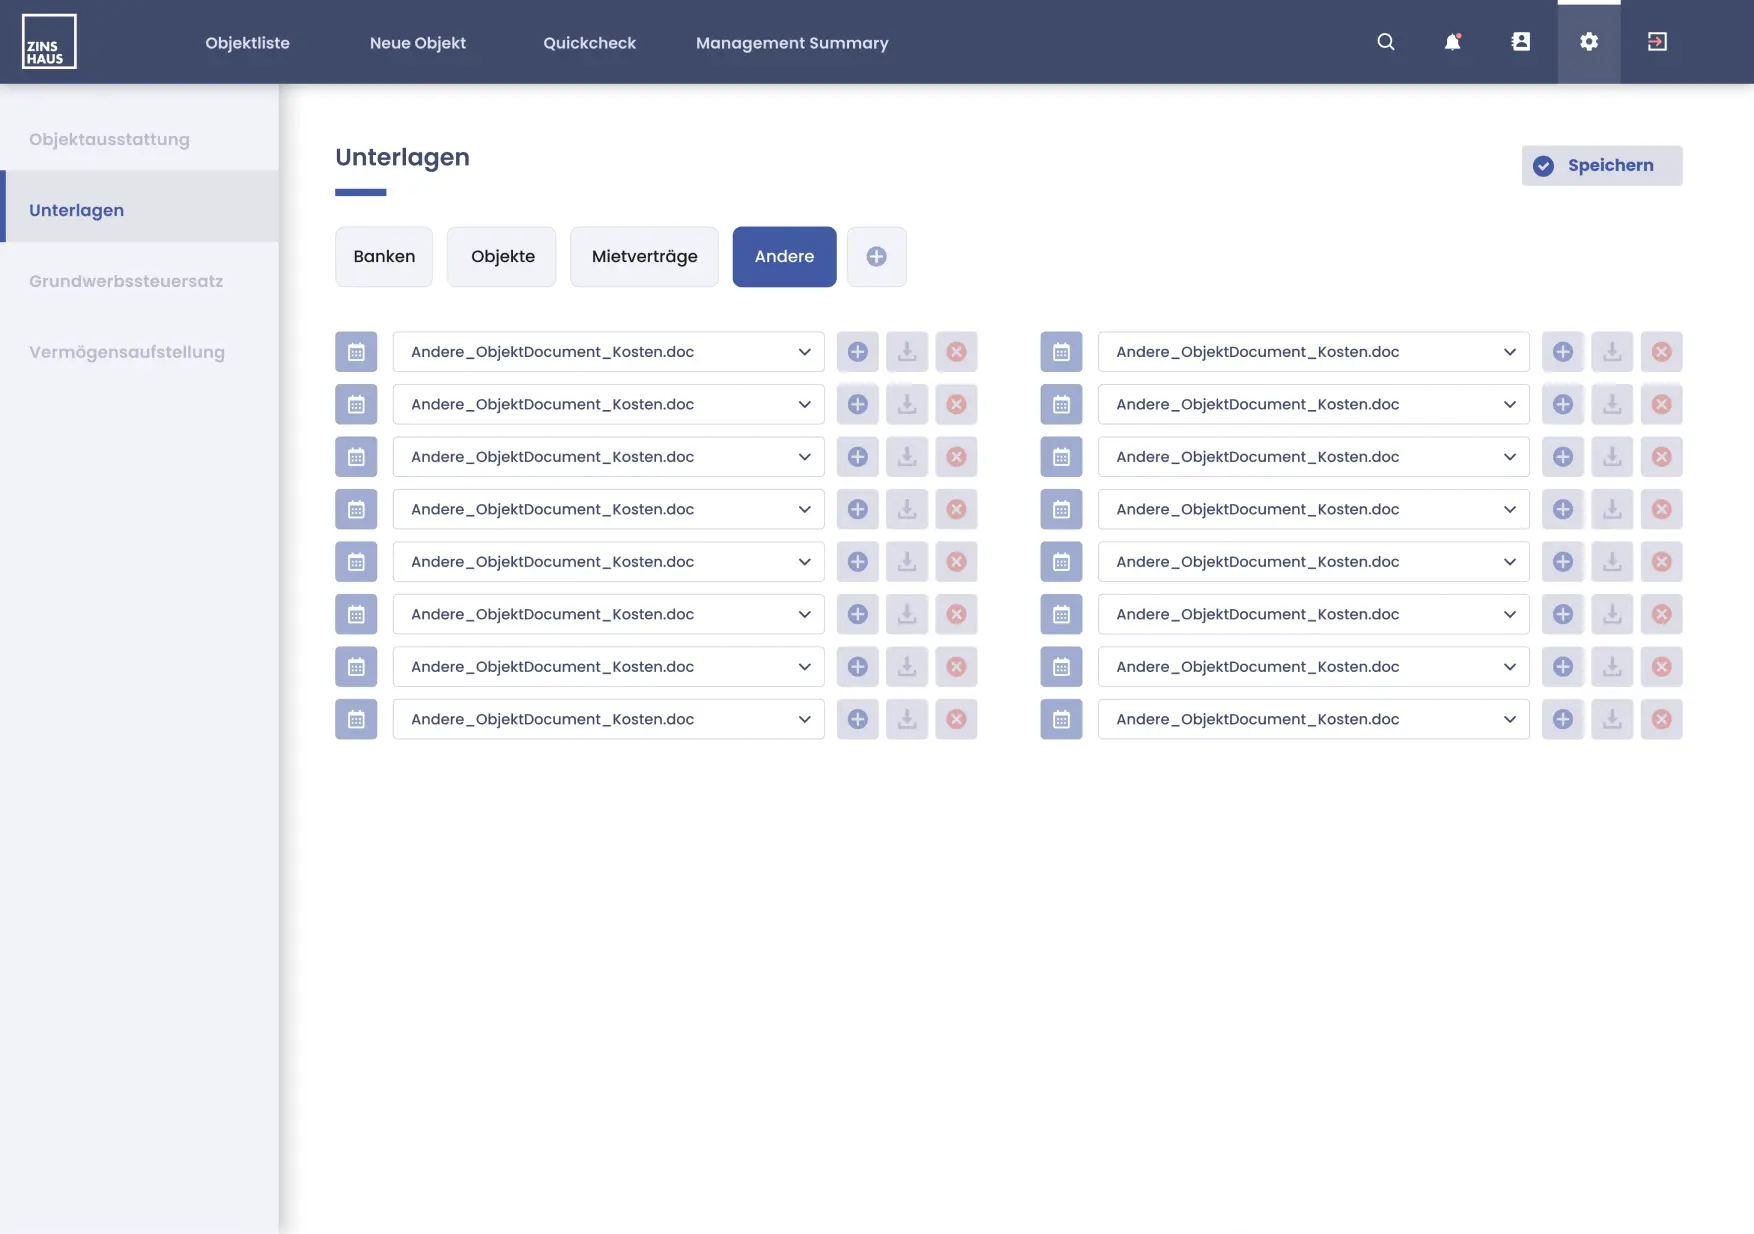Expand the fourth document selector in left column
This screenshot has height=1234, width=1754.
click(804, 509)
